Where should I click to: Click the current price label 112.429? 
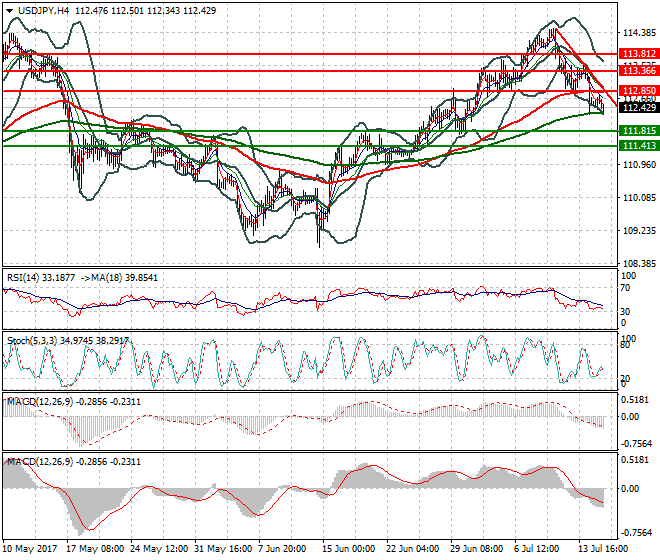pyautogui.click(x=639, y=107)
